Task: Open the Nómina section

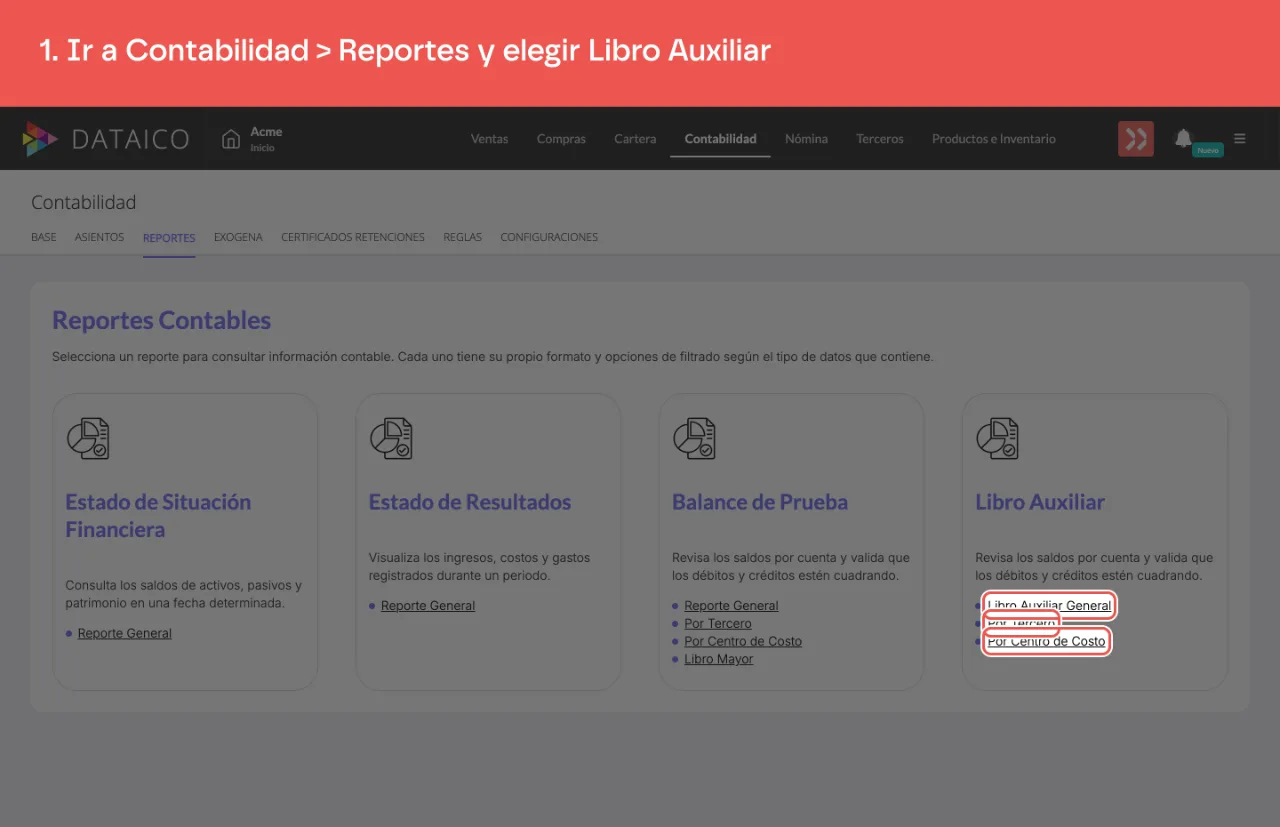Action: pyautogui.click(x=806, y=139)
